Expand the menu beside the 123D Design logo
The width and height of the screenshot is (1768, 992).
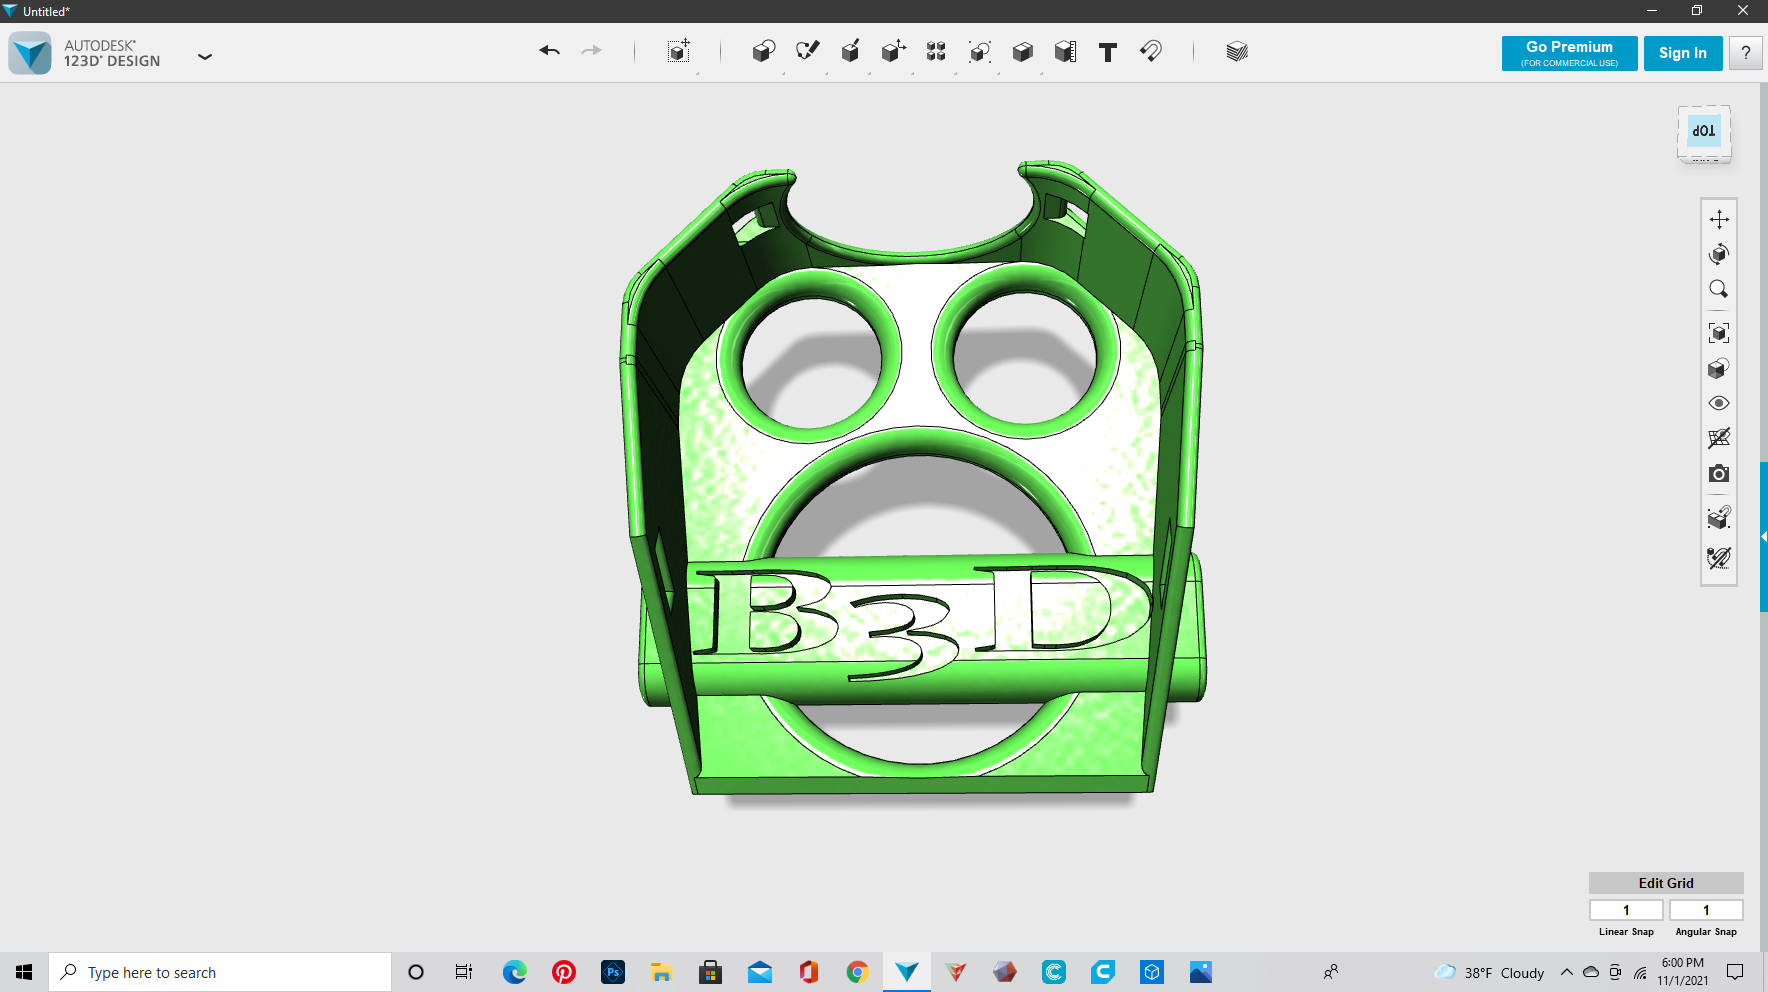(205, 57)
